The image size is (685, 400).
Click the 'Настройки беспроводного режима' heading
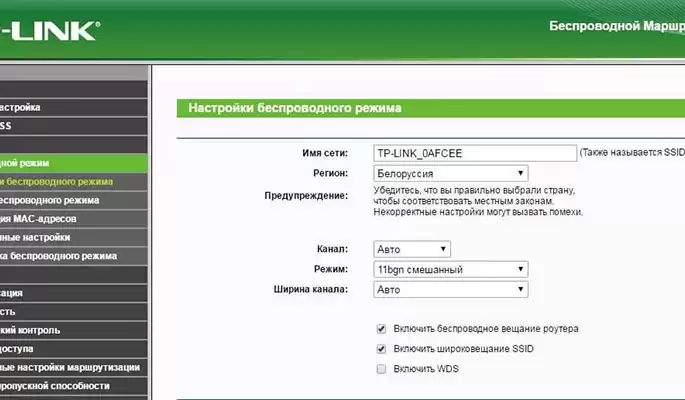295,108
